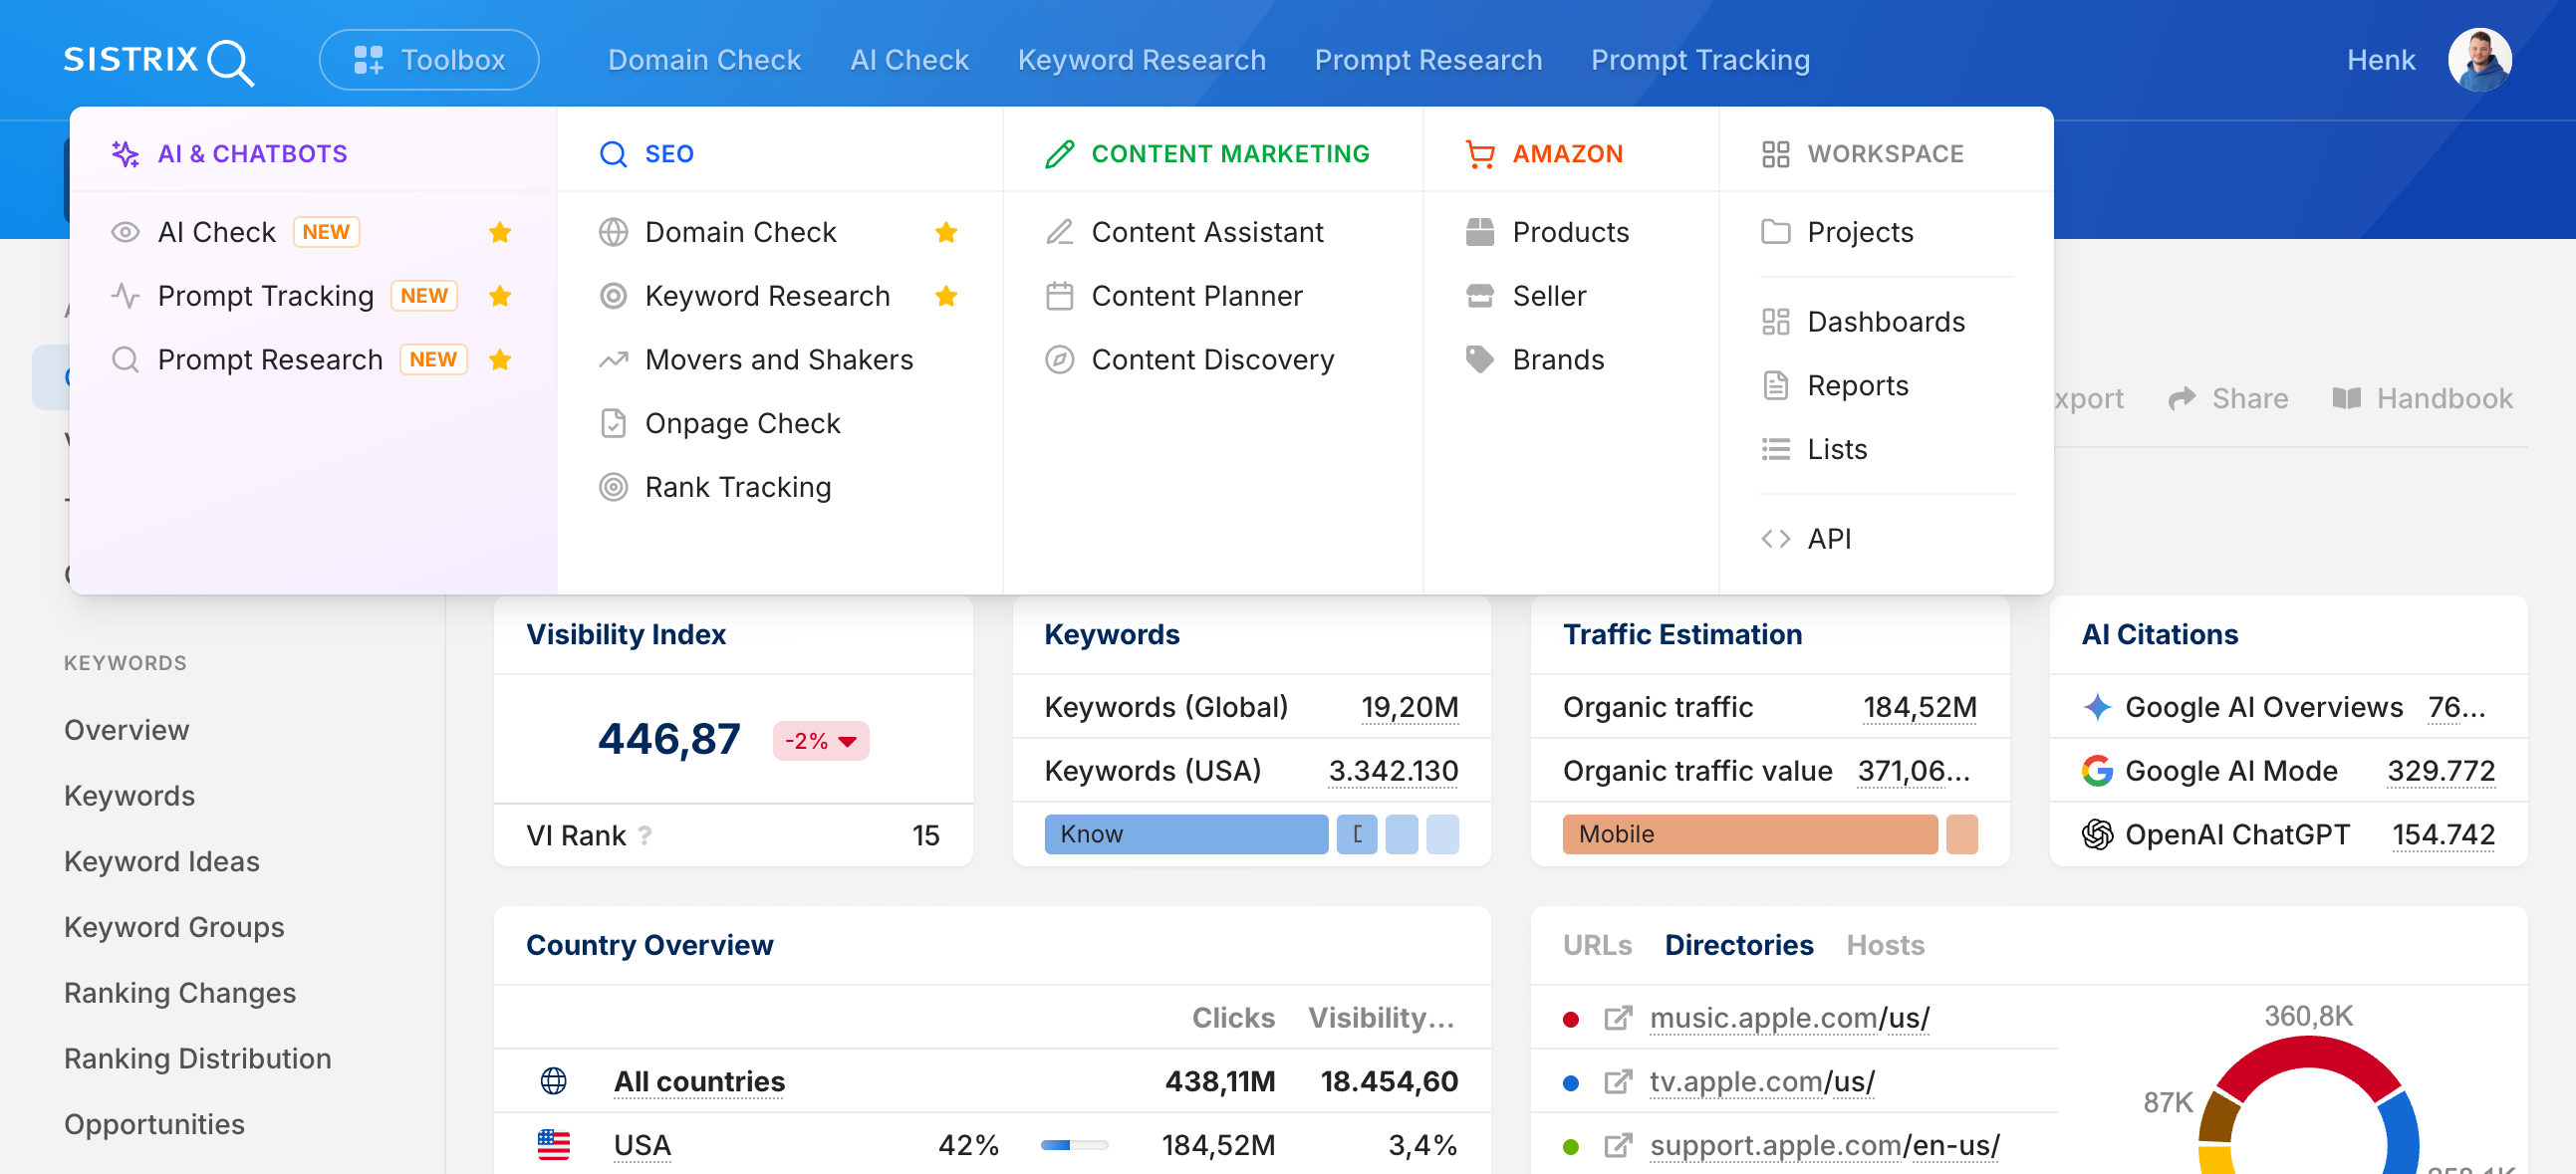Open Domain Check in top navigation
This screenshot has height=1174, width=2576.
click(x=704, y=60)
